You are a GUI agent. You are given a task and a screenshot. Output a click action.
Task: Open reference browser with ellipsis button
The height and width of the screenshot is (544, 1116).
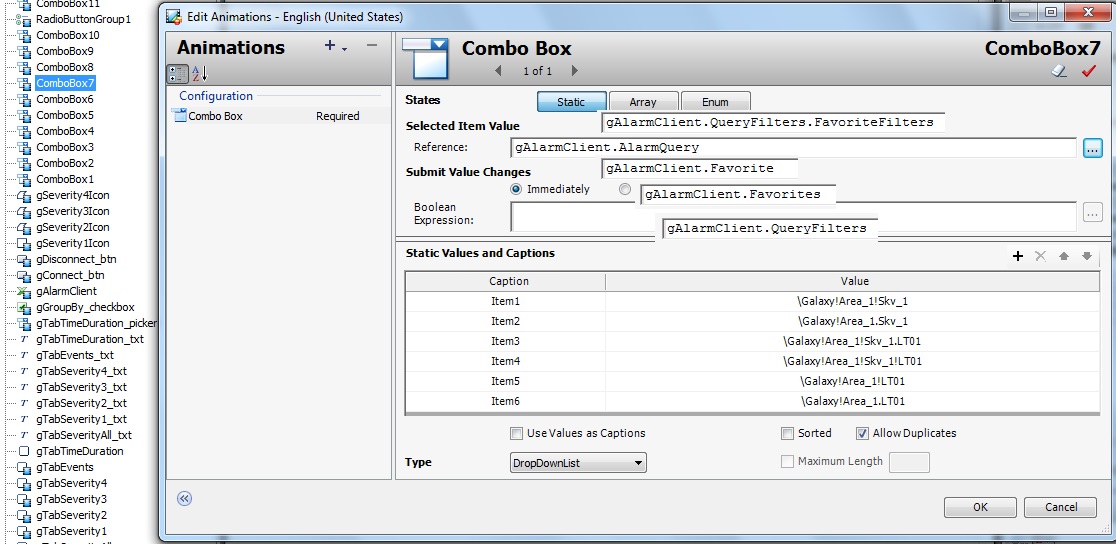[1092, 148]
